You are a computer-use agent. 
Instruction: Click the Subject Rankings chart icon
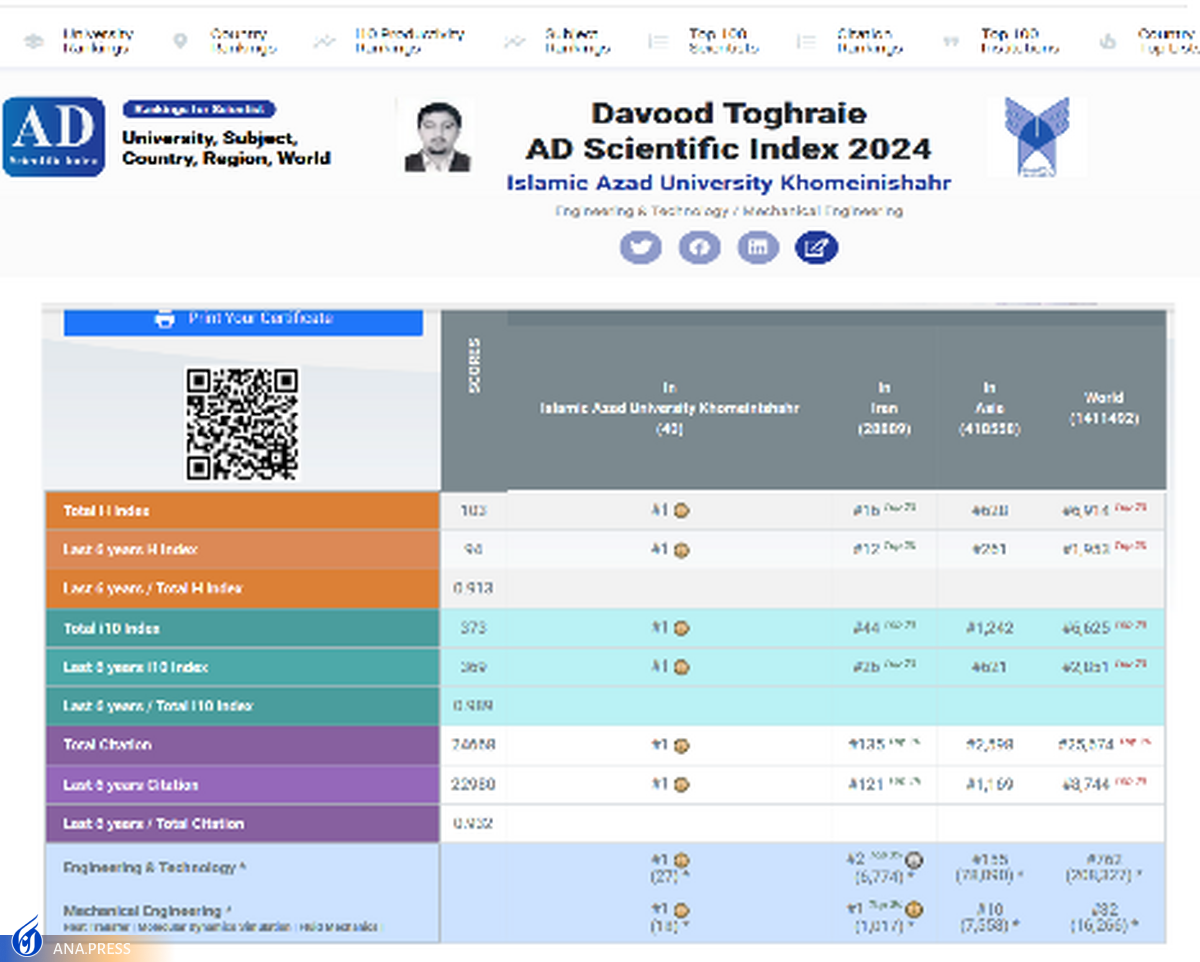coord(514,42)
